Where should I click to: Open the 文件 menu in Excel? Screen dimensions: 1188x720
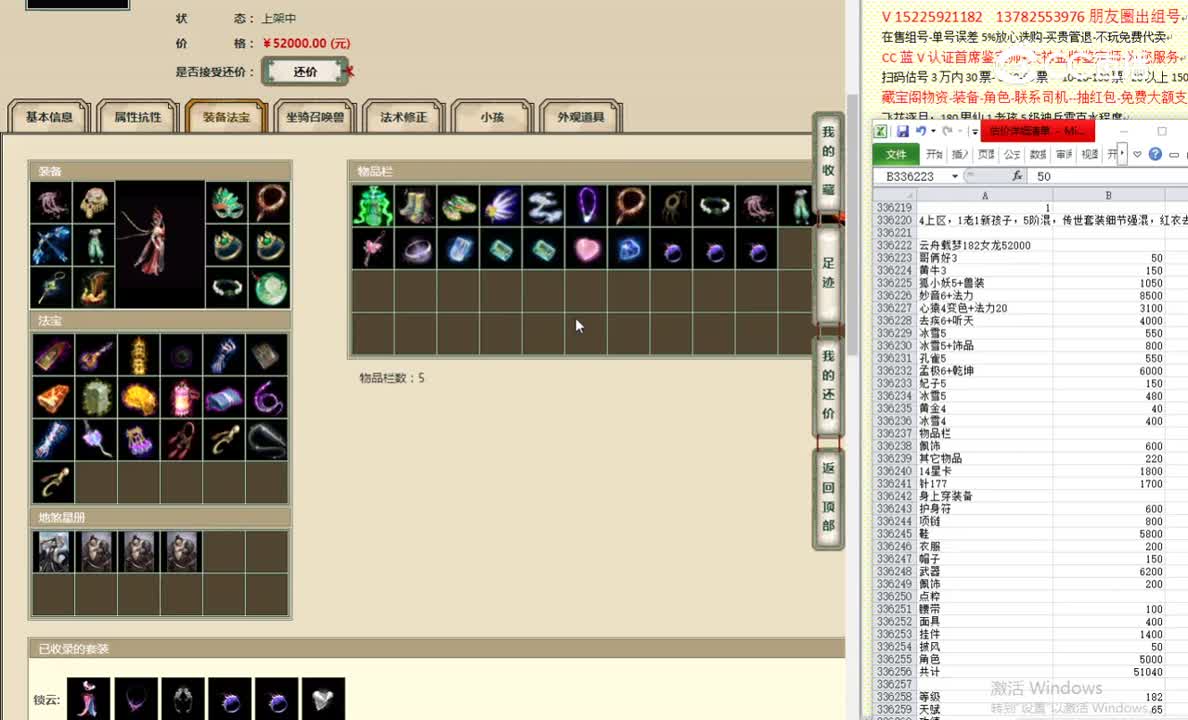click(x=895, y=154)
